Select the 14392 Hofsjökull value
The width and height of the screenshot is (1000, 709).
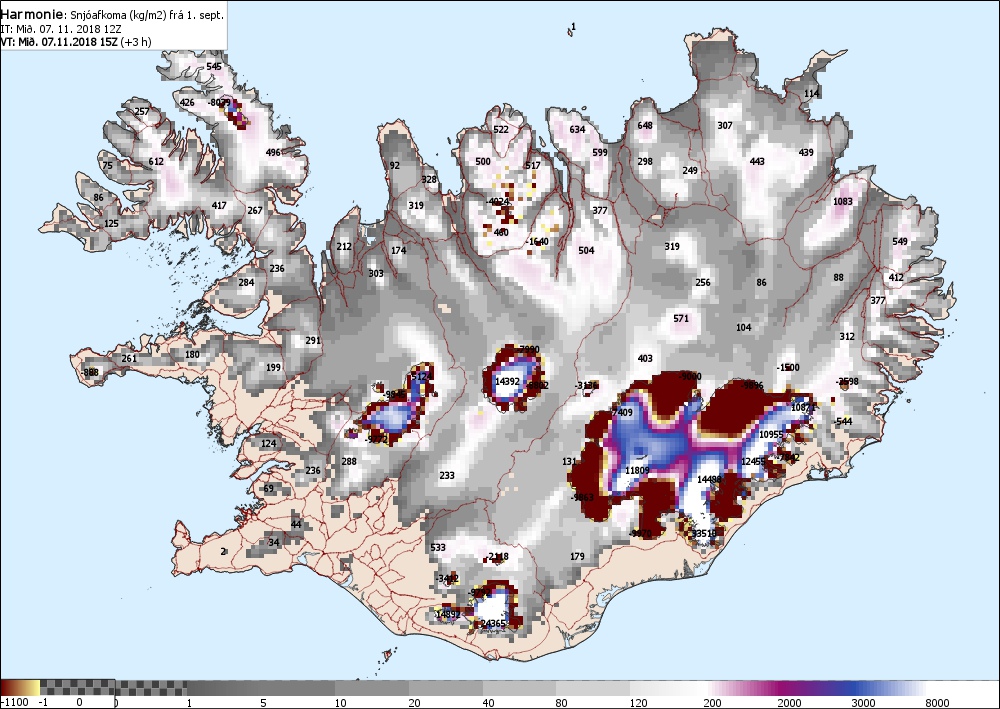pyautogui.click(x=508, y=381)
